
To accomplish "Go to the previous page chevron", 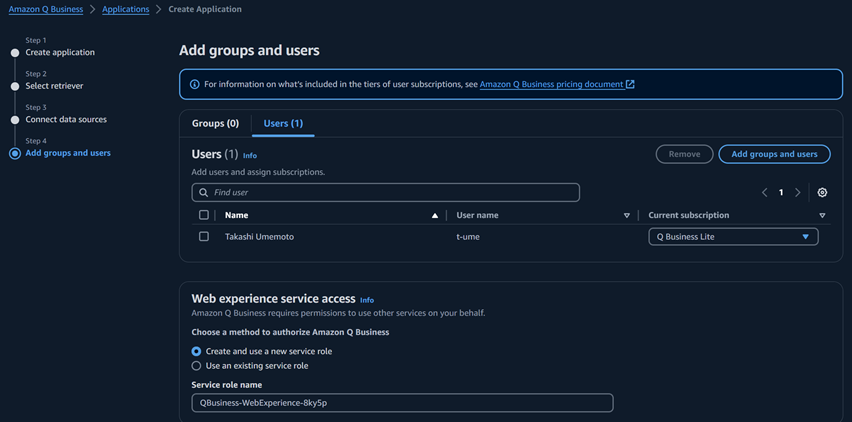I will pyautogui.click(x=765, y=192).
